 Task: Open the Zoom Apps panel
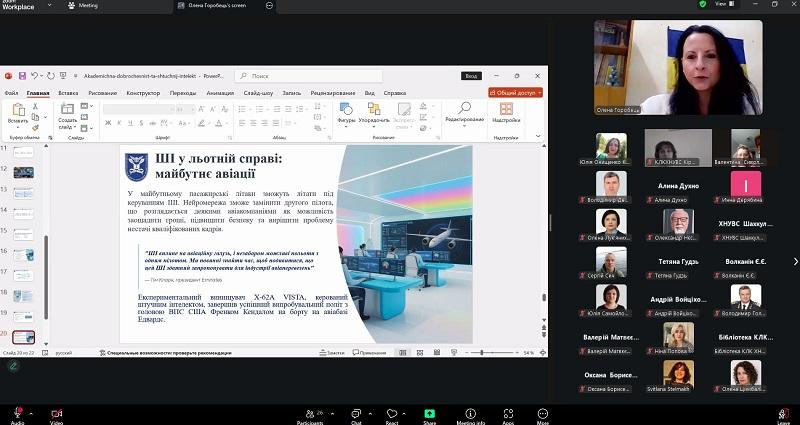click(508, 411)
